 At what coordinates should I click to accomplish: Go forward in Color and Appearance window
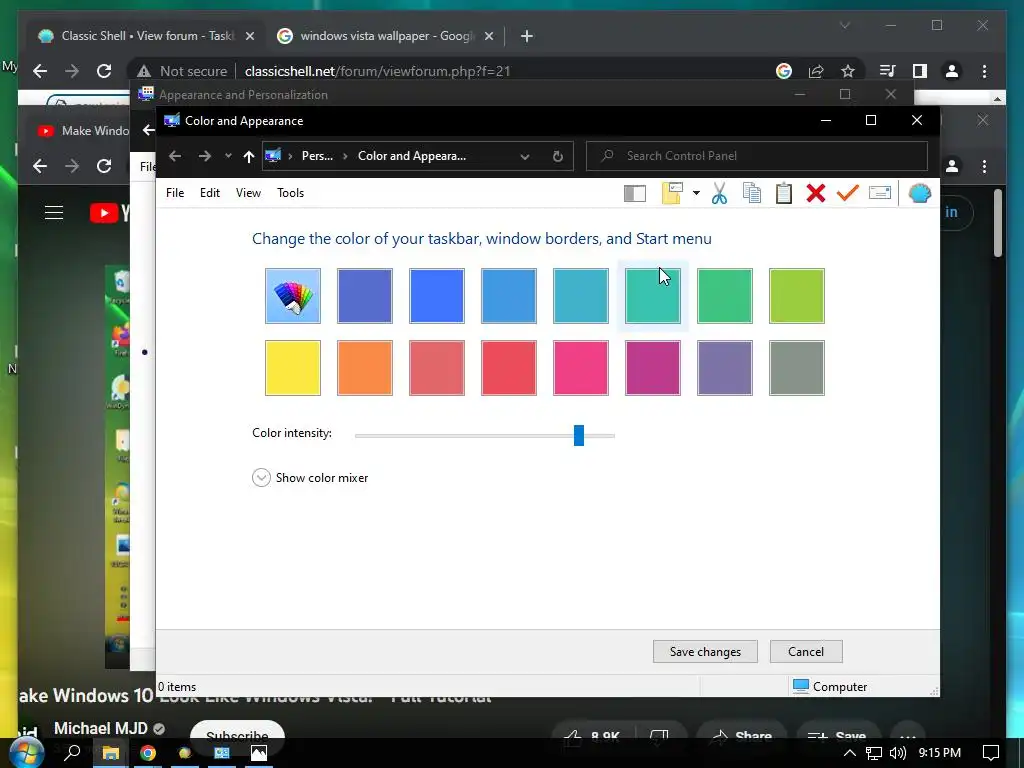[x=204, y=156]
